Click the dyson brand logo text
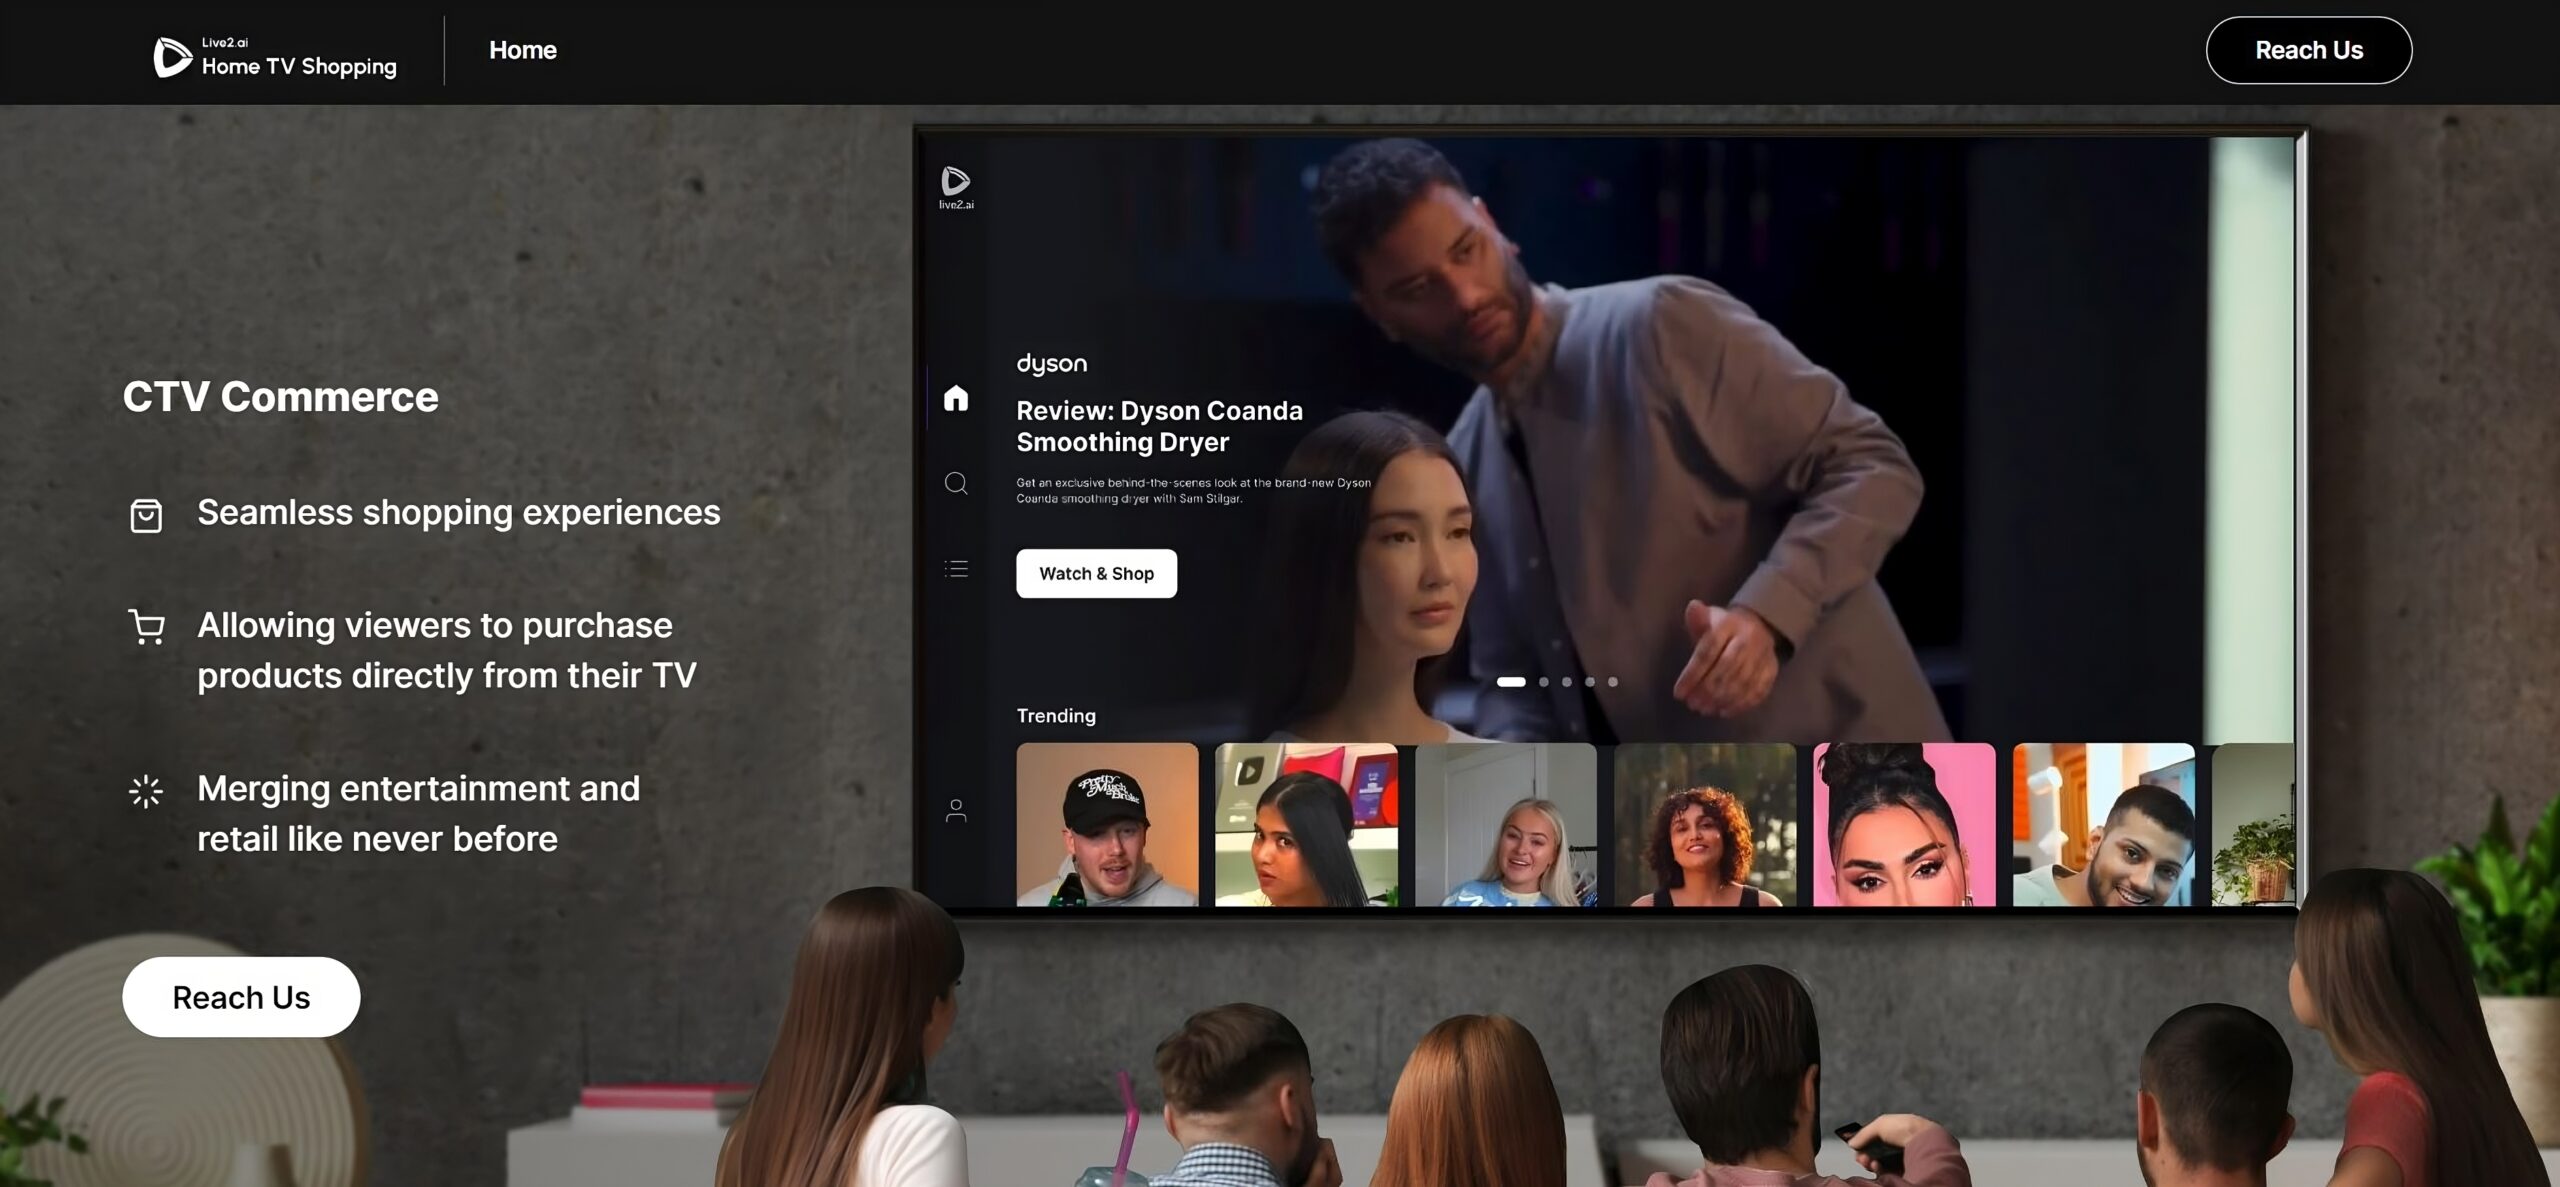The image size is (2560, 1187). coord(1051,364)
